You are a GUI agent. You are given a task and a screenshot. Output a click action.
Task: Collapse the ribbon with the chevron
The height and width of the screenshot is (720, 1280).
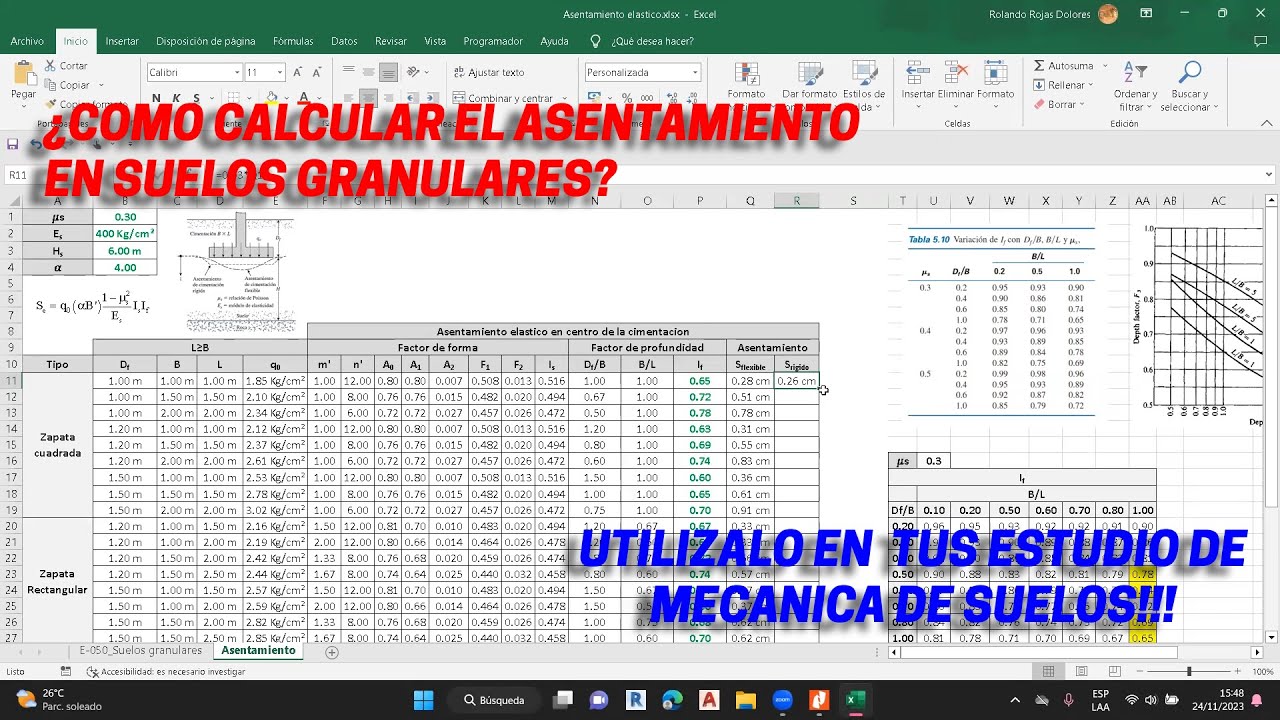(1268, 125)
